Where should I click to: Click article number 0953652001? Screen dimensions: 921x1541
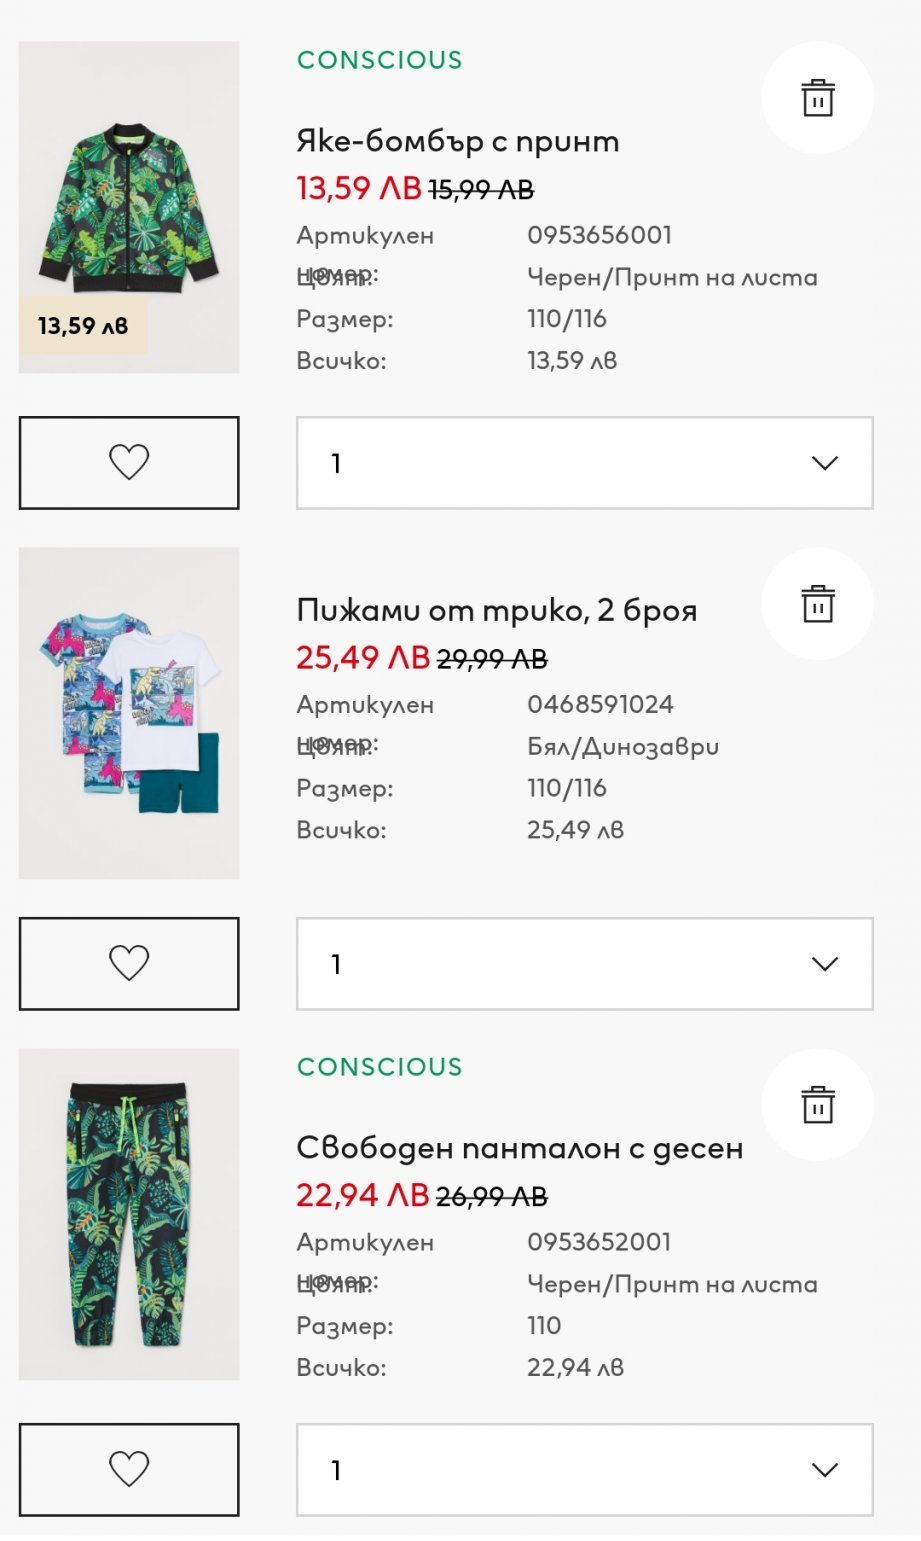(599, 1242)
